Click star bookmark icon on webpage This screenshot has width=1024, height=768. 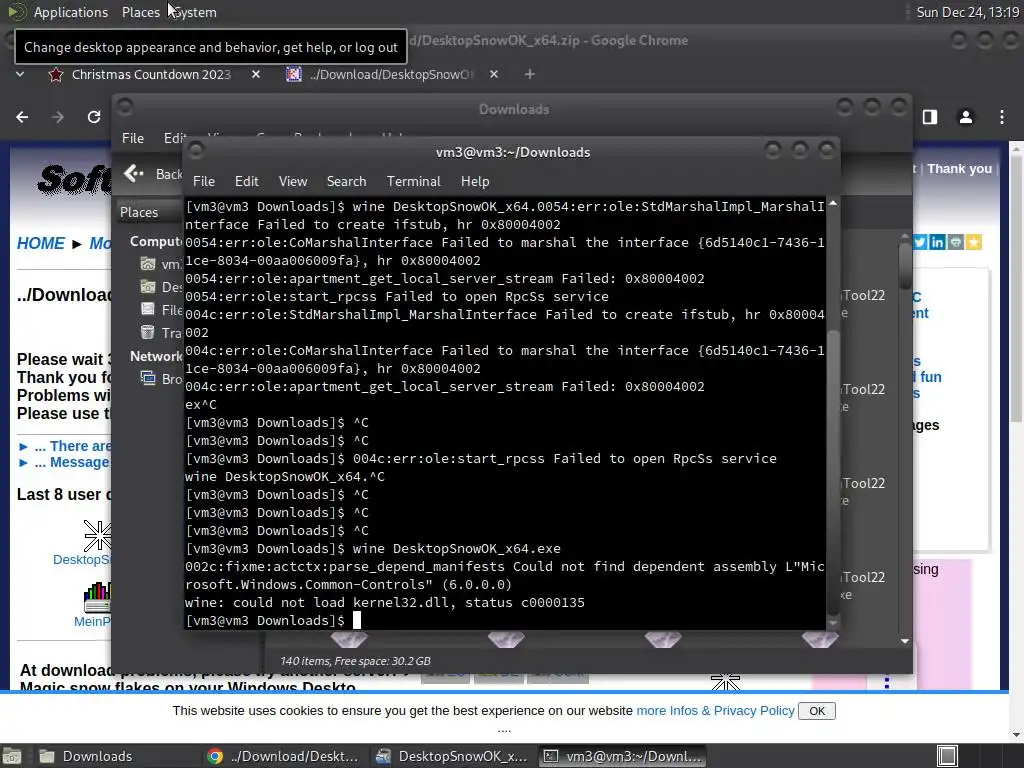coord(974,242)
